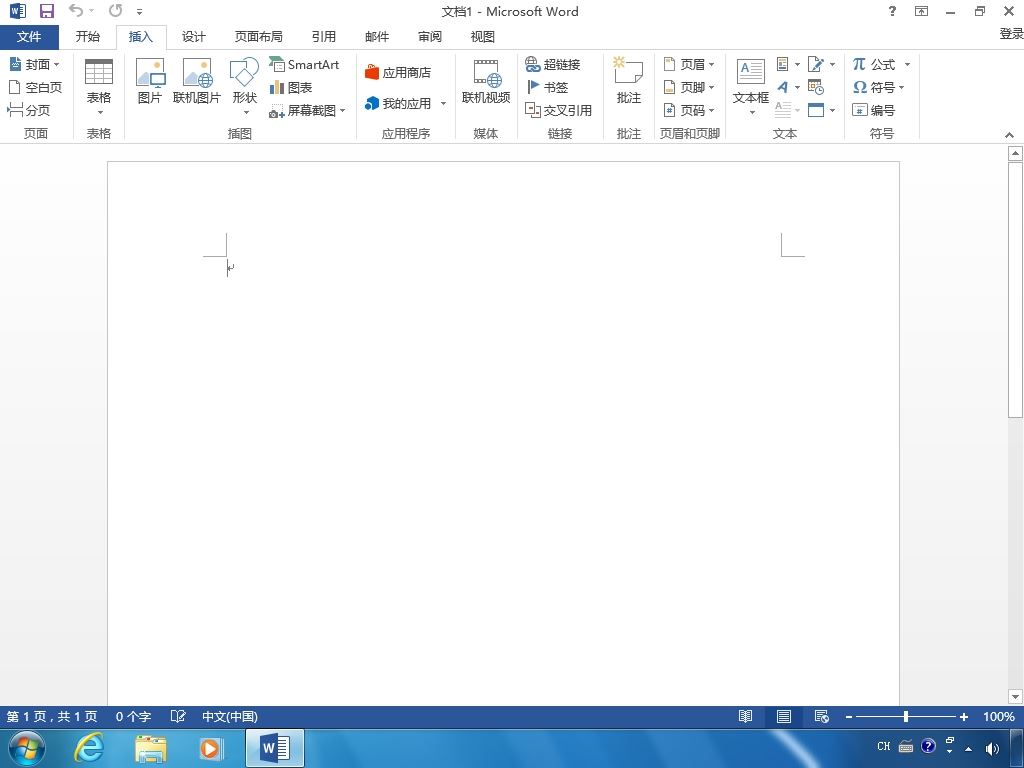Open Ribbon Display Options button
Viewport: 1024px width, 768px height.
(921, 11)
